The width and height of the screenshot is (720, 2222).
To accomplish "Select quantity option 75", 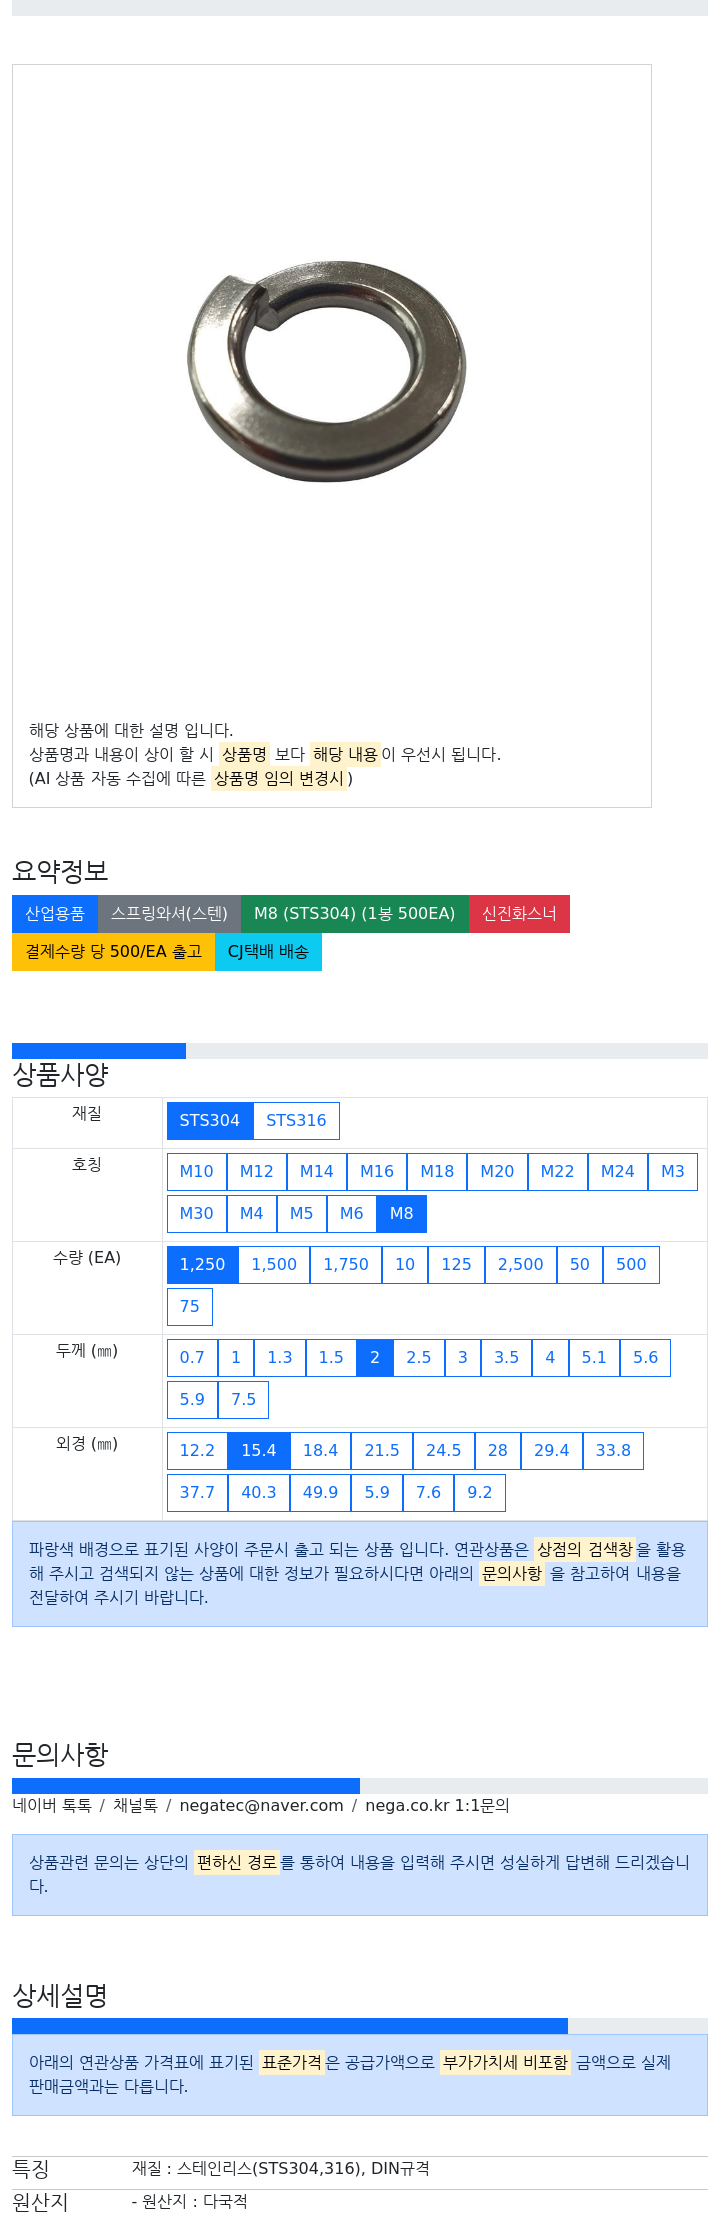I will (190, 1307).
